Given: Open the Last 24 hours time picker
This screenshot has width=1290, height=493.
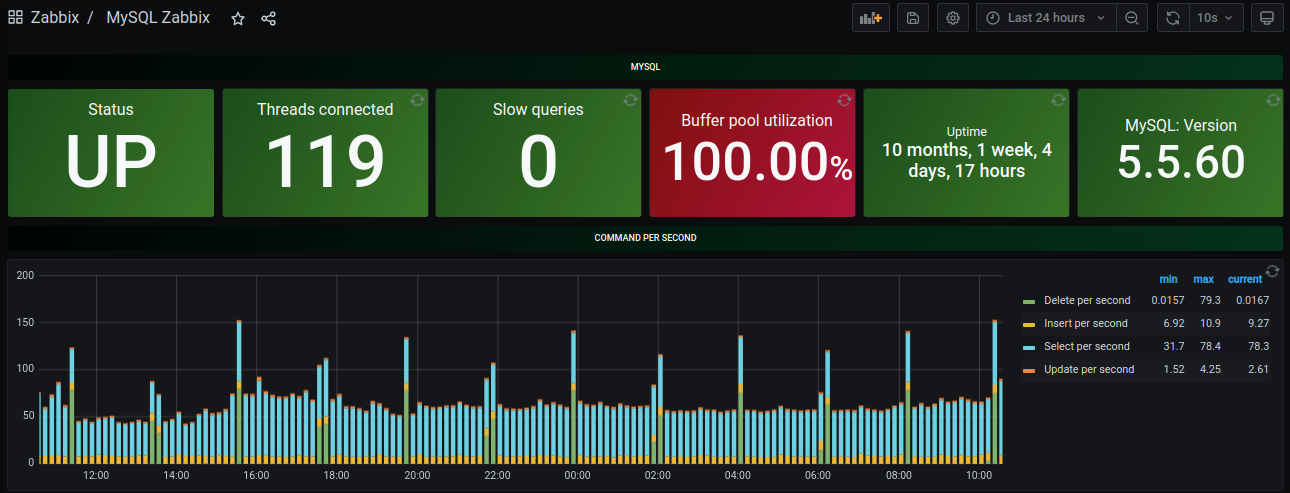Looking at the screenshot, I should 1046,18.
